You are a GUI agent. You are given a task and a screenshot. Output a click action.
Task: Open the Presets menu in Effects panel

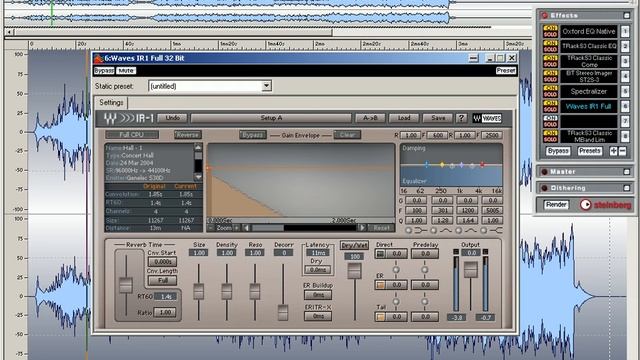click(x=590, y=151)
